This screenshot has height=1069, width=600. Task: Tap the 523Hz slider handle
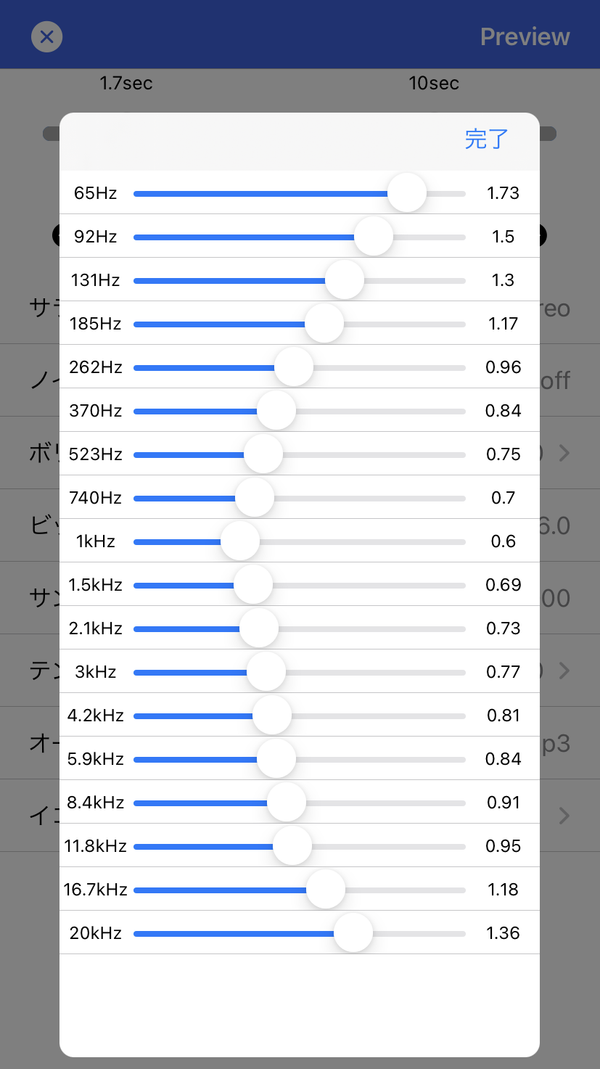tap(263, 455)
